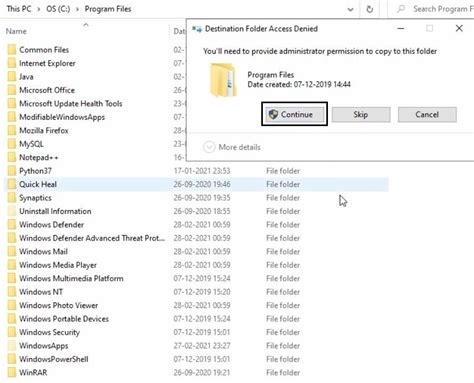Select WindowsPowerShell folder icon
This screenshot has width=474, height=383.
click(x=12, y=359)
